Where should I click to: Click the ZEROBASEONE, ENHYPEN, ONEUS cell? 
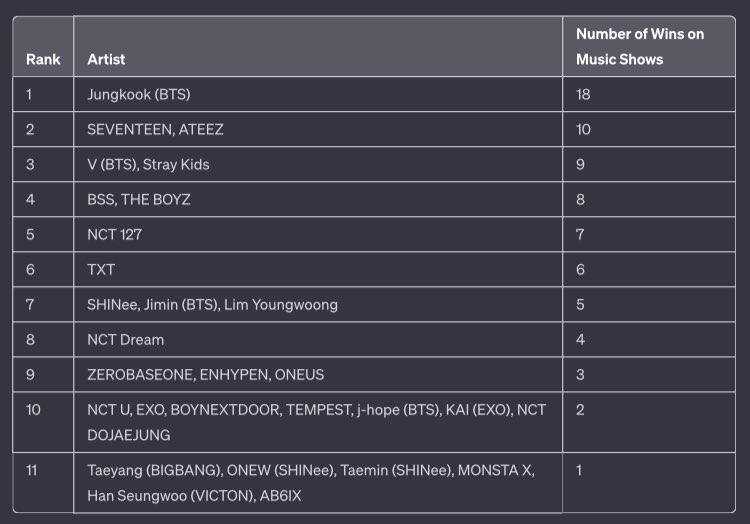click(206, 374)
